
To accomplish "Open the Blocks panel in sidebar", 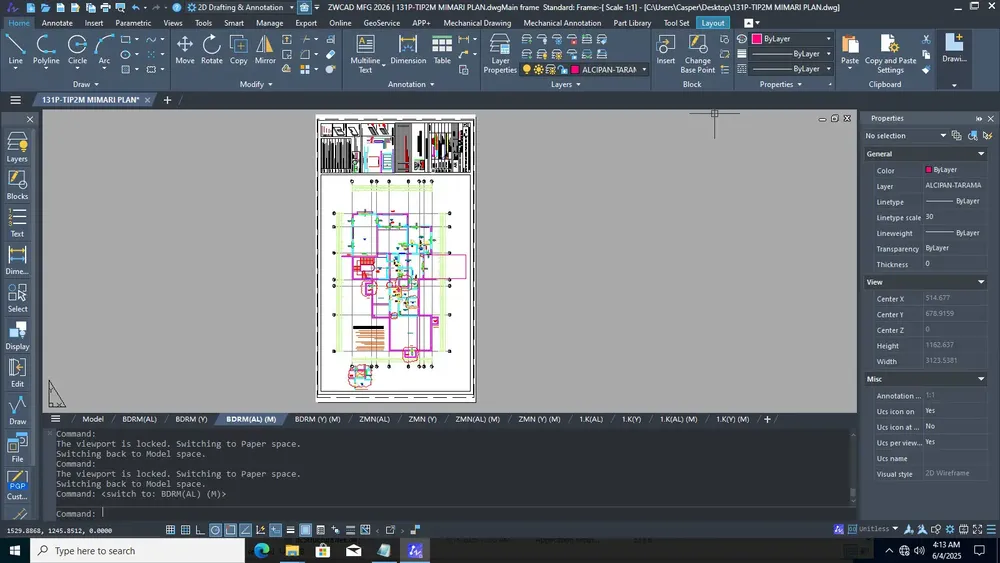I will tap(17, 186).
